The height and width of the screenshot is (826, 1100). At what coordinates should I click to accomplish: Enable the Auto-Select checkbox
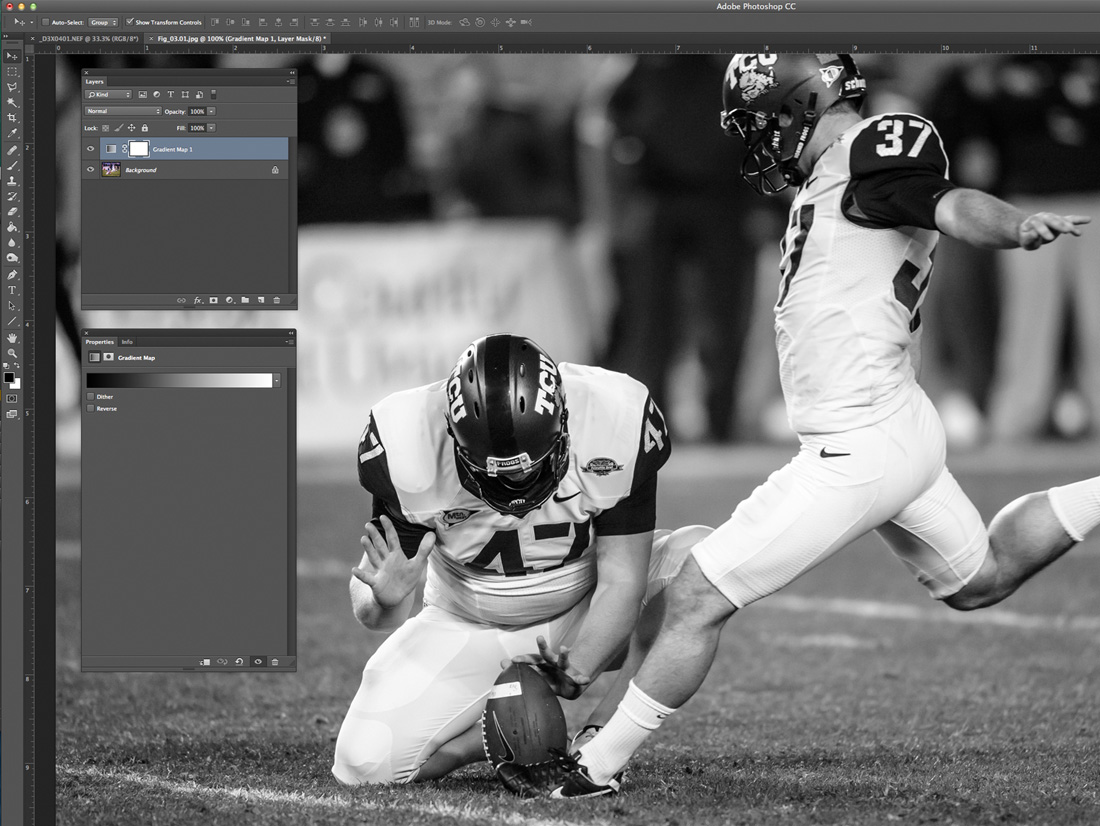coord(46,22)
